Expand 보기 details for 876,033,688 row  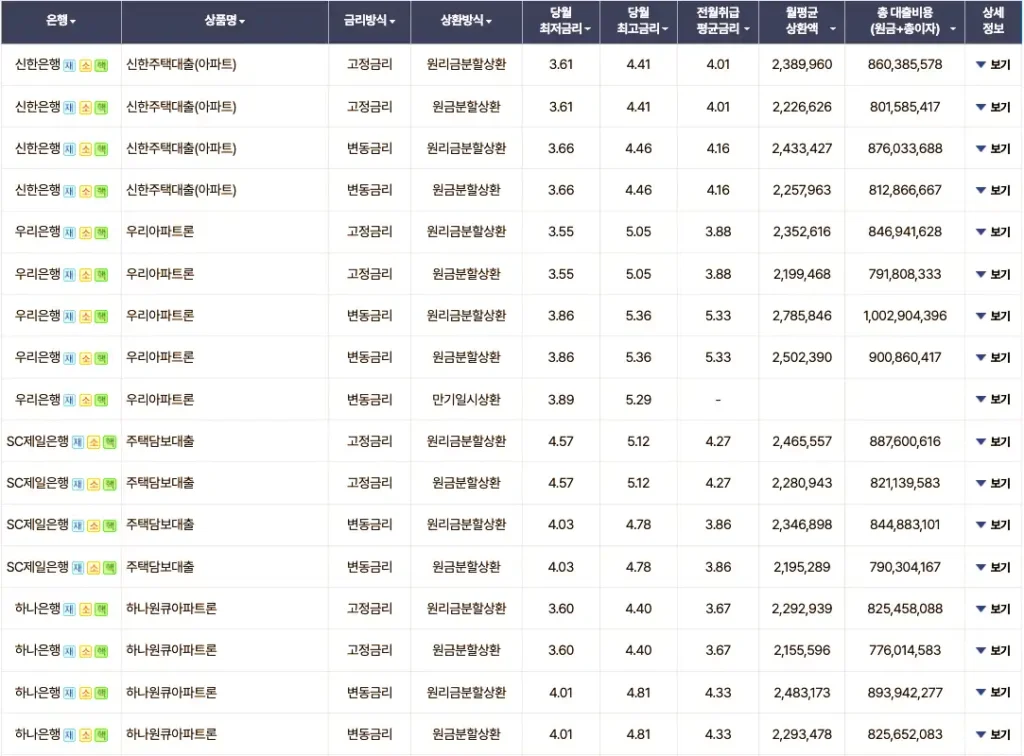click(993, 149)
